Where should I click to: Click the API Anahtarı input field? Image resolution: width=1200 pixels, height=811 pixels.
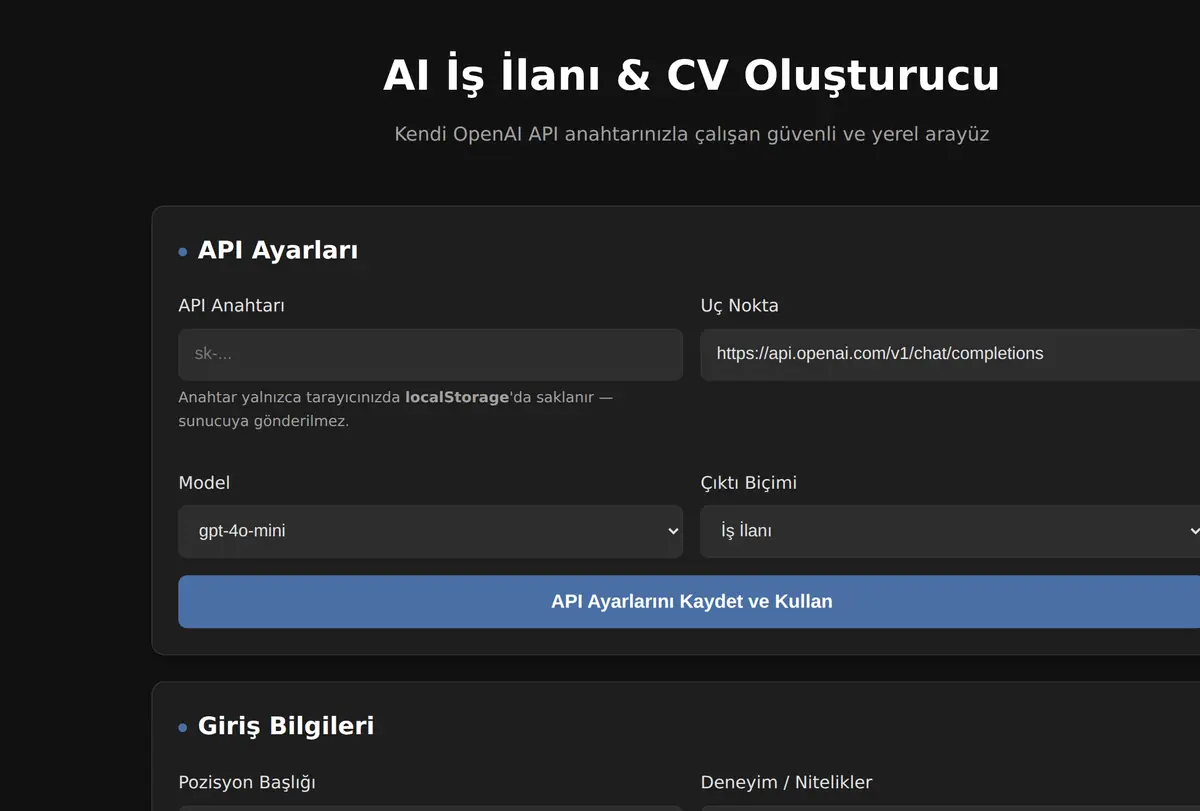[430, 355]
